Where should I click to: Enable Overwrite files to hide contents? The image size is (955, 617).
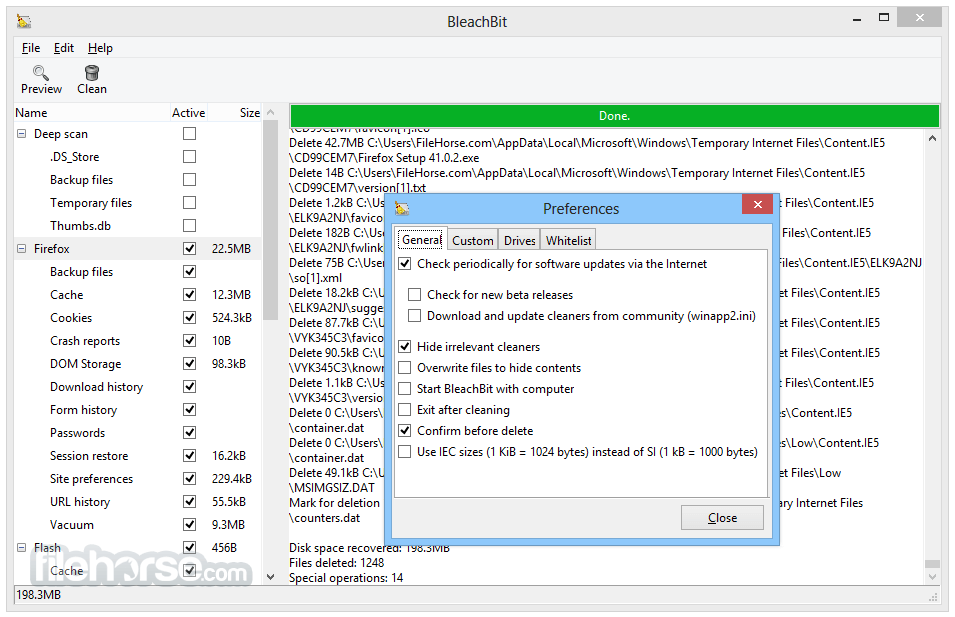pos(404,368)
